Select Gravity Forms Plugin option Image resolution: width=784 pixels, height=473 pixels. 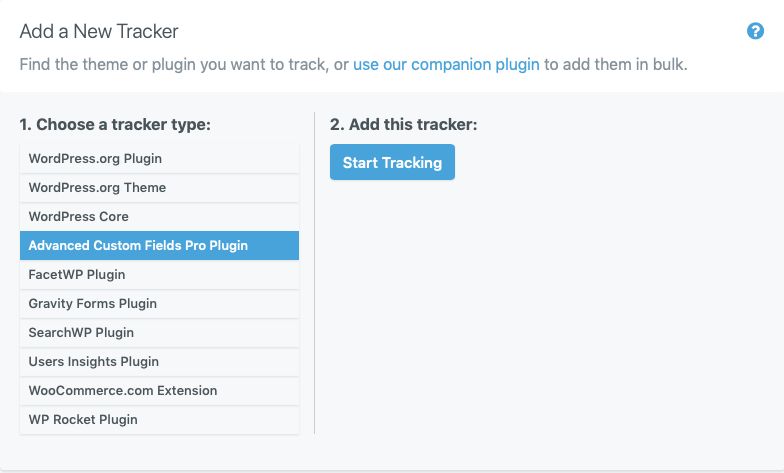[x=160, y=304]
